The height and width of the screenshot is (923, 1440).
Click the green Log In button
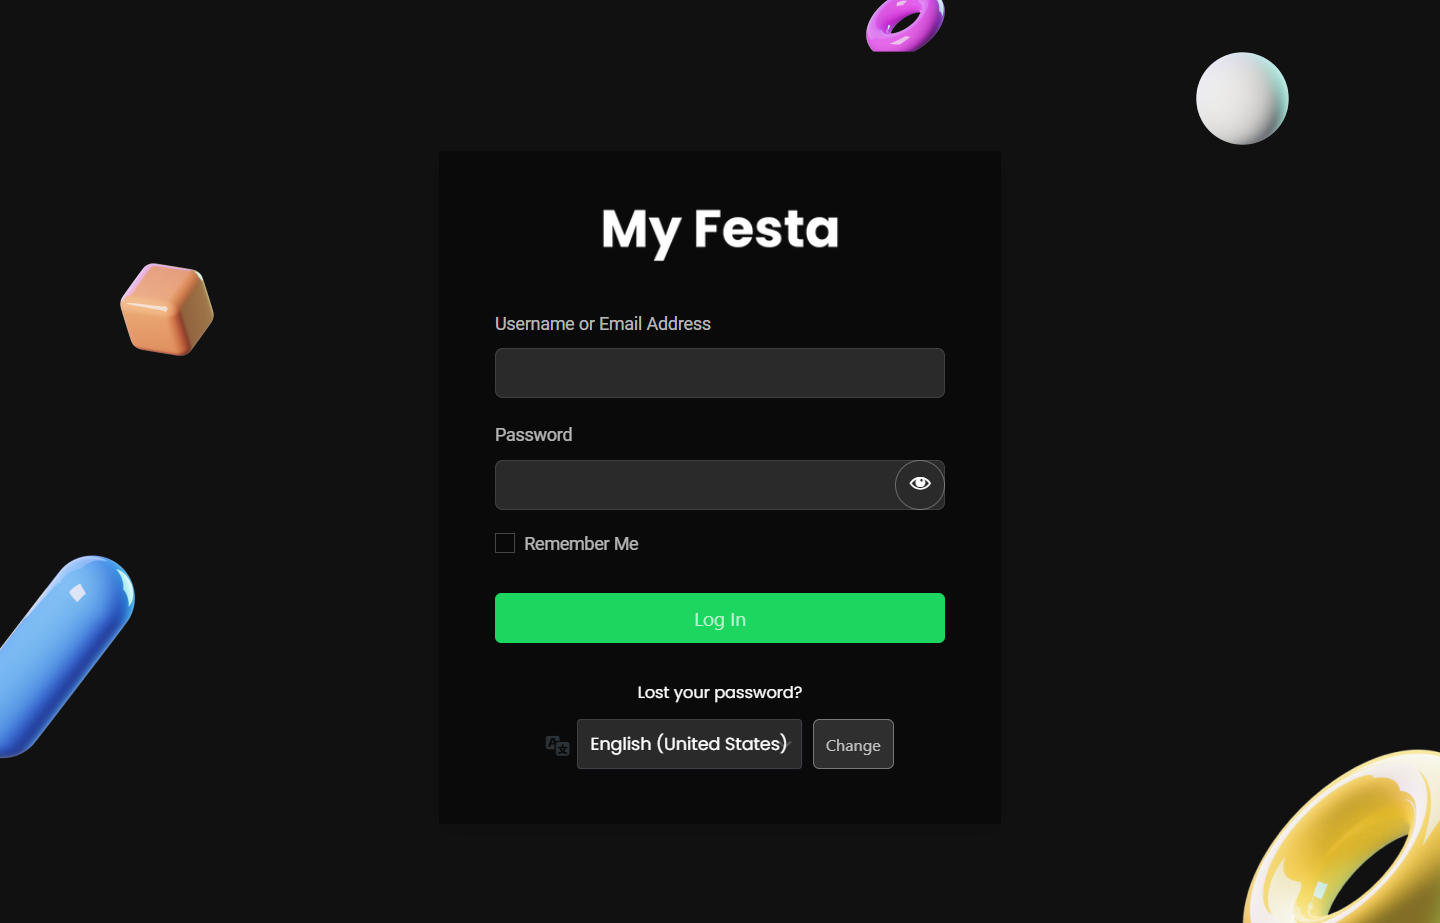(720, 618)
